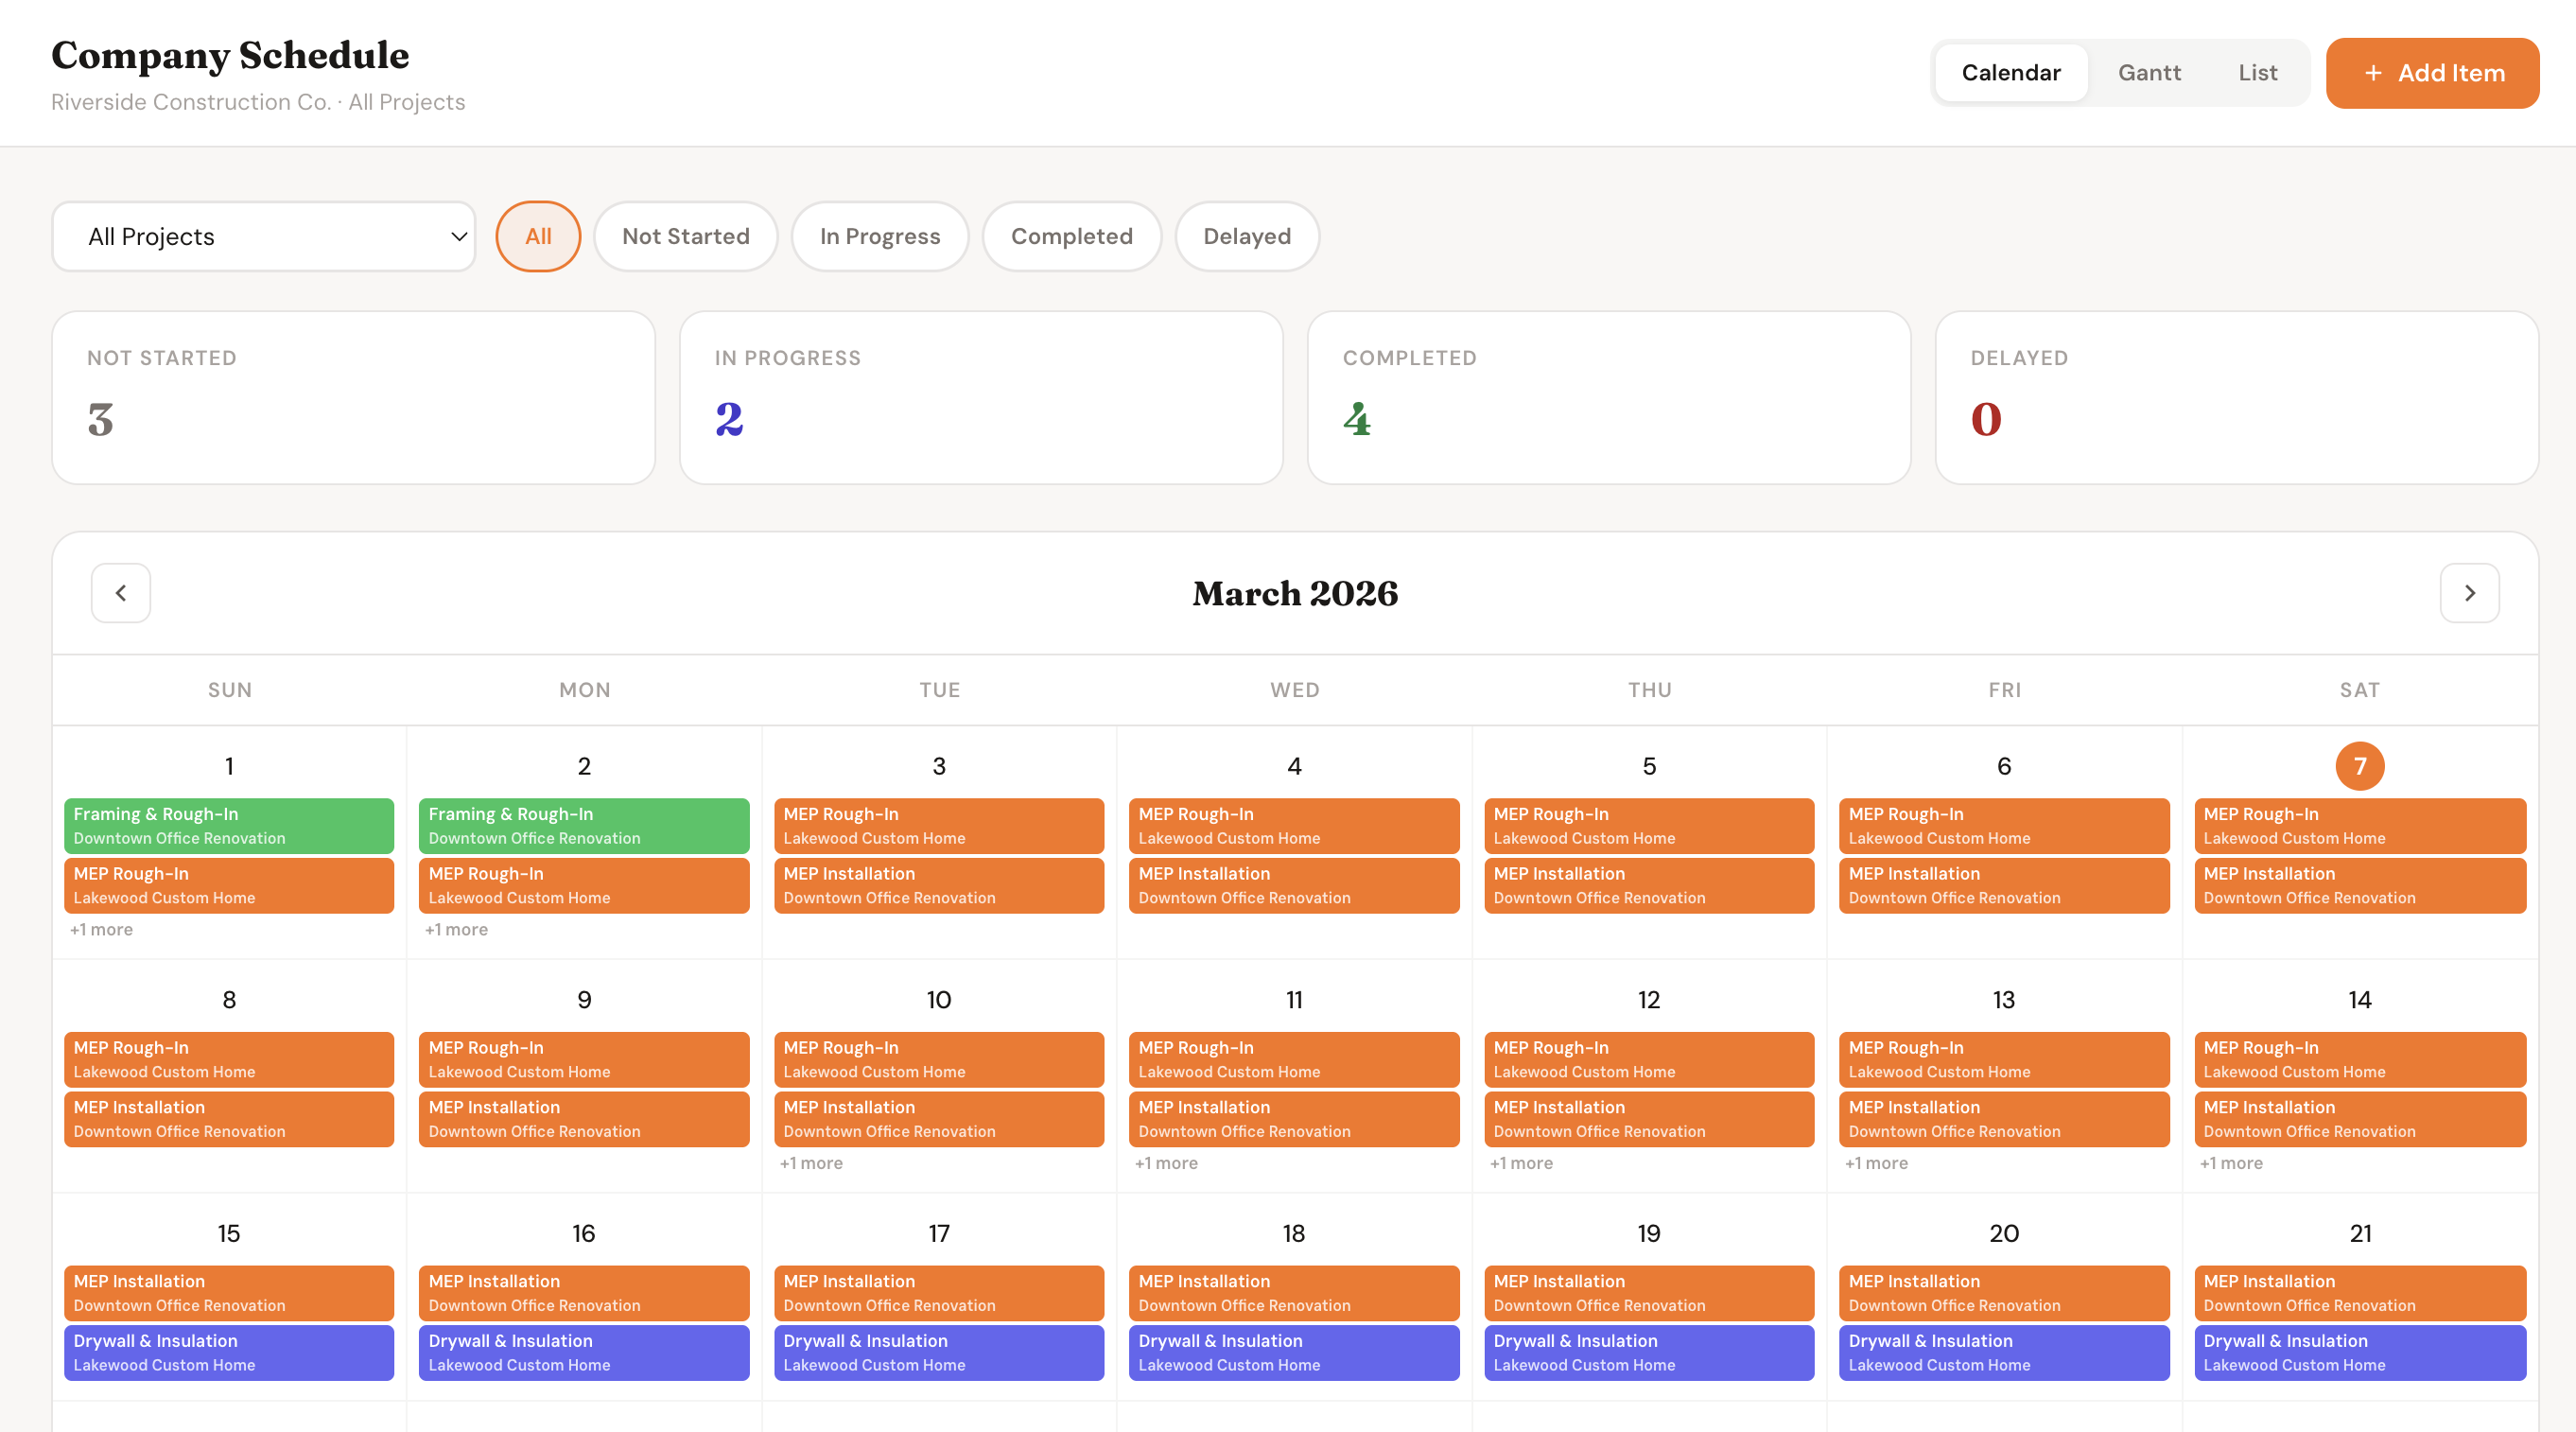Select the All filter pill
Image resolution: width=2576 pixels, height=1432 pixels.
(x=538, y=236)
